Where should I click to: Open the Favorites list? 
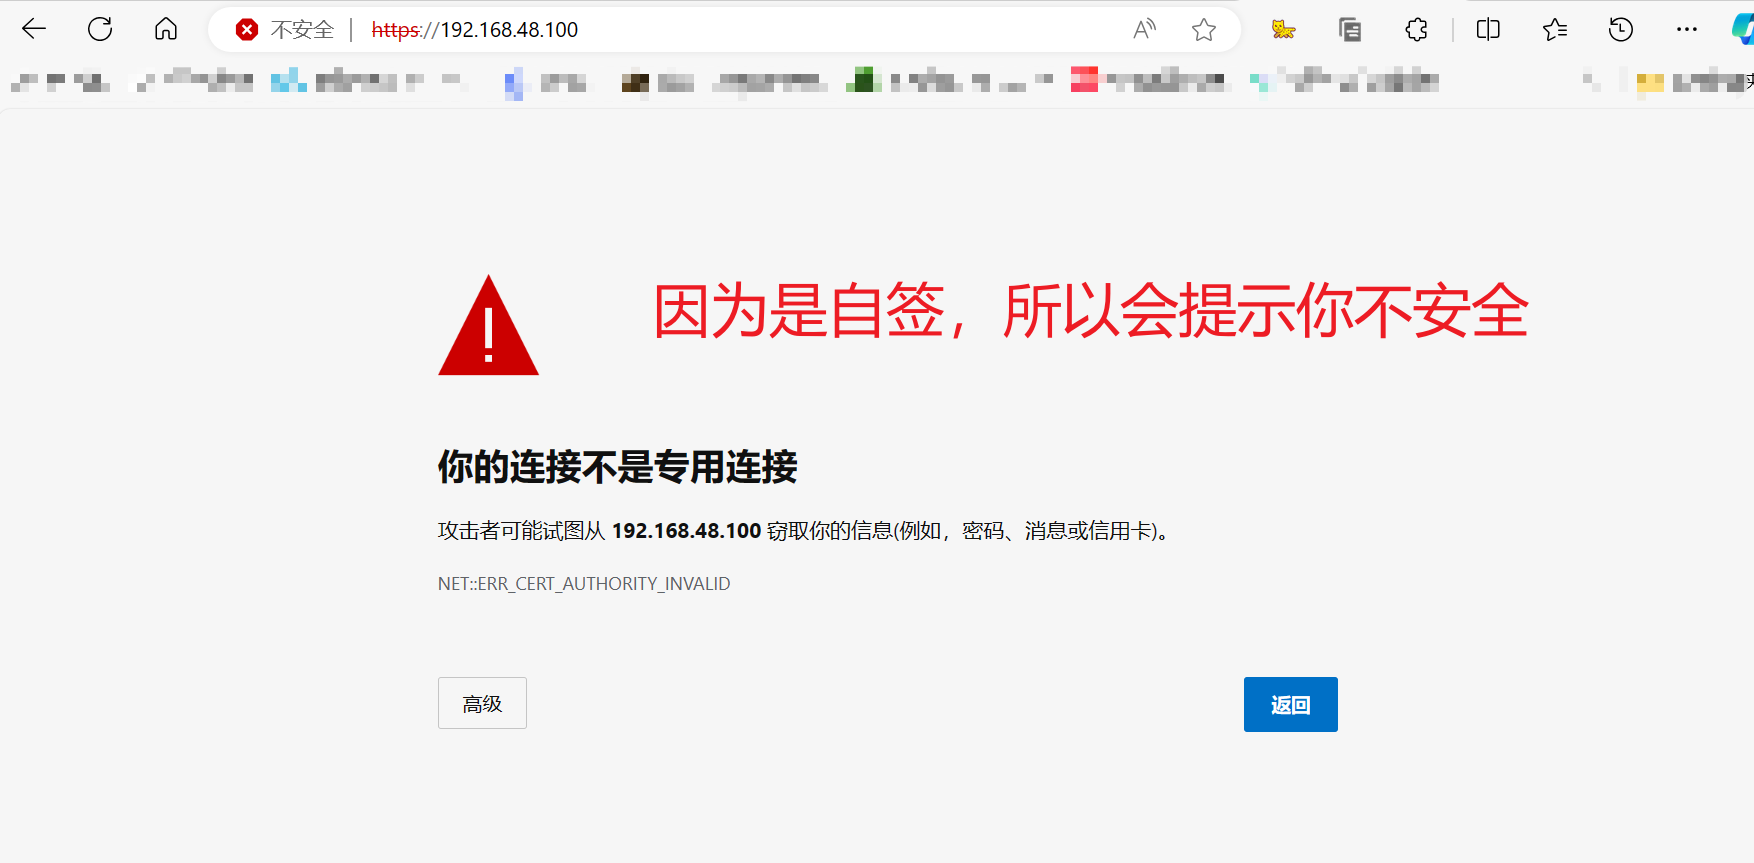[x=1555, y=30]
